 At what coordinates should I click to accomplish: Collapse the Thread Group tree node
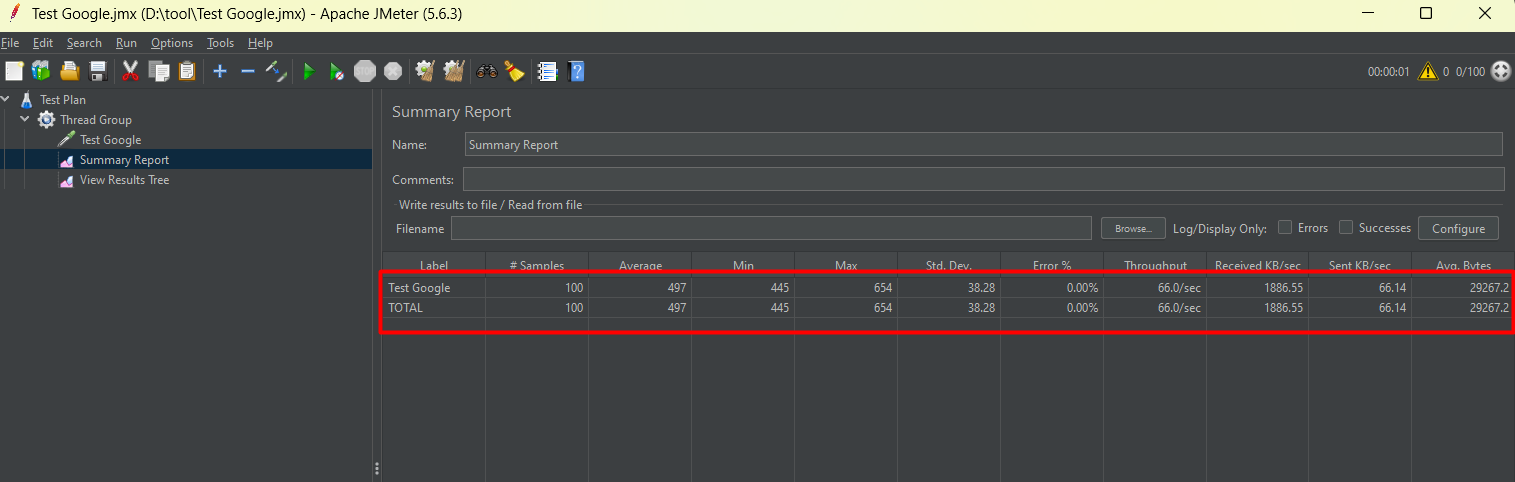(25, 119)
